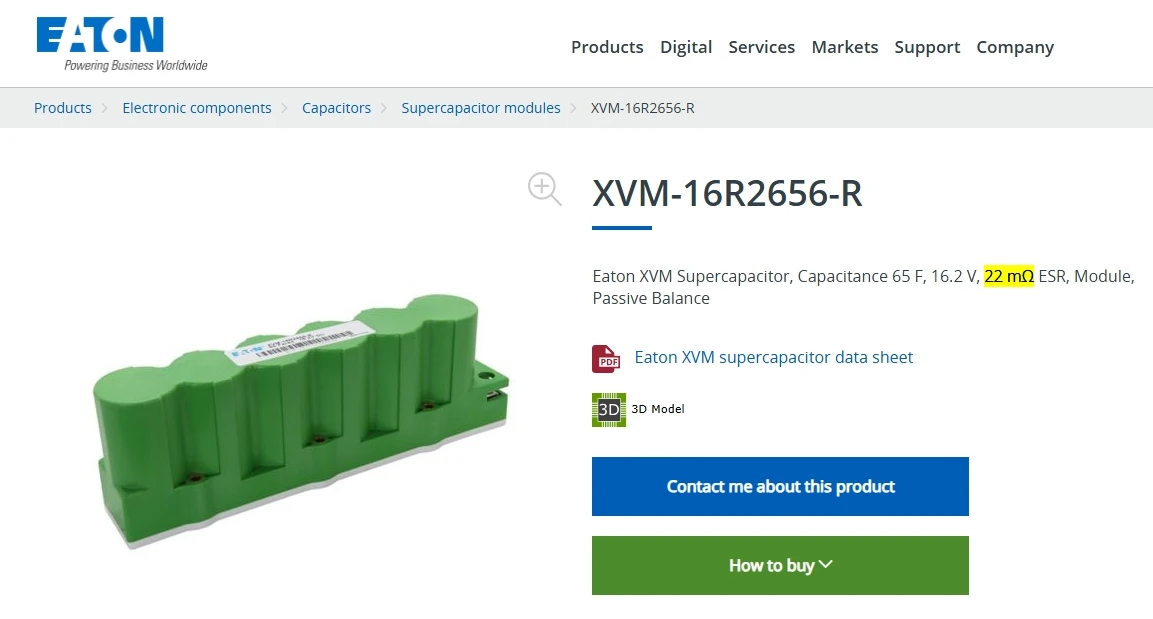Image resolution: width=1153 pixels, height=619 pixels.
Task: Open the Digital menu
Action: click(686, 47)
